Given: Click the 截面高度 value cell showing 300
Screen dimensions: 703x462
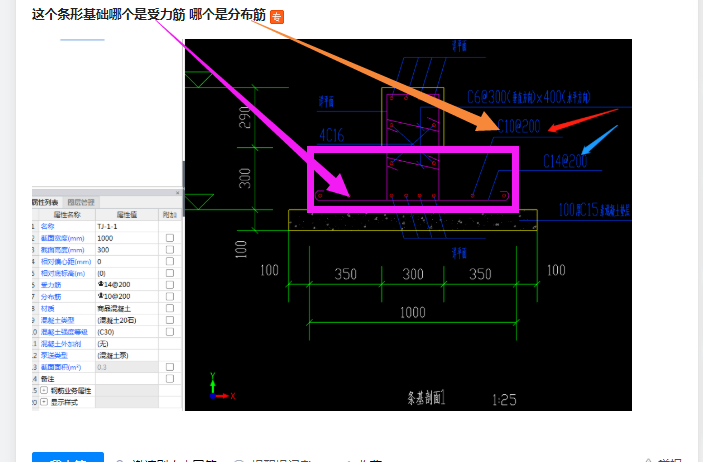Looking at the screenshot, I should point(127,250).
